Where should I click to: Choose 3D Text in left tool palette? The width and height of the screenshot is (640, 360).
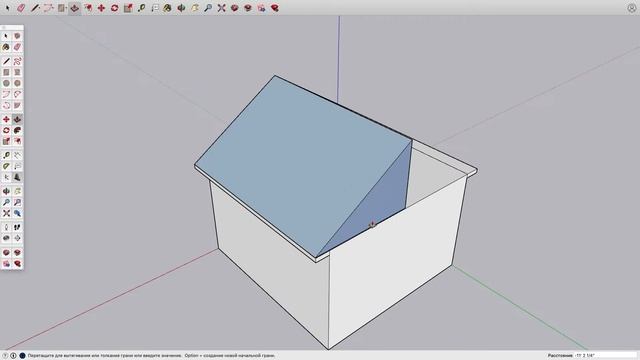[x=17, y=178]
